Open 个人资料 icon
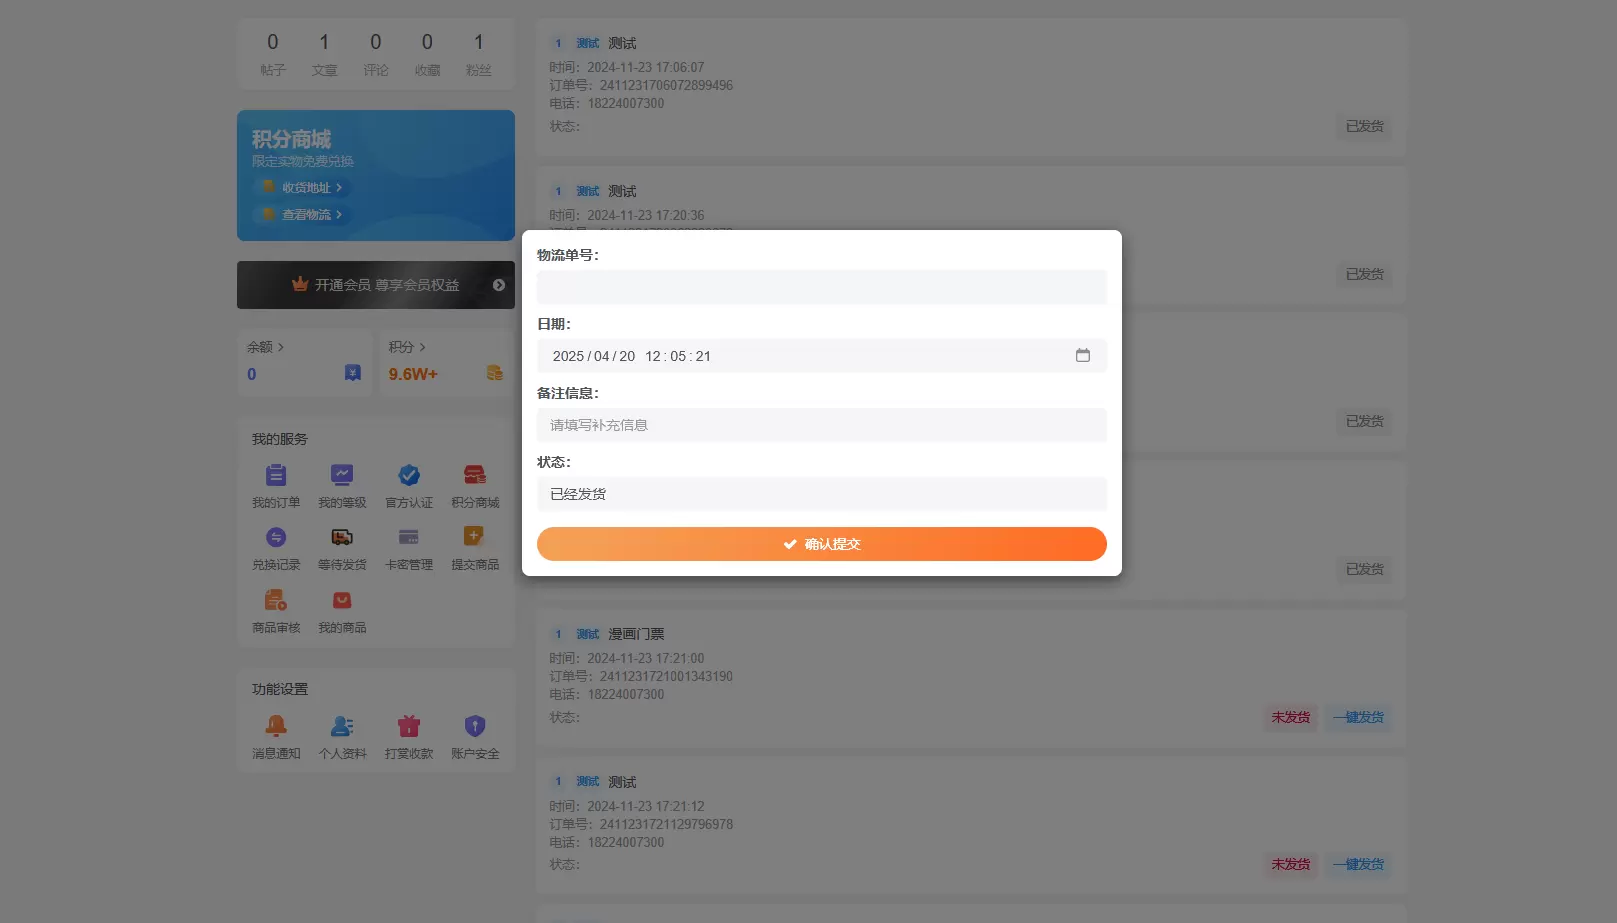The image size is (1617, 923). [342, 726]
